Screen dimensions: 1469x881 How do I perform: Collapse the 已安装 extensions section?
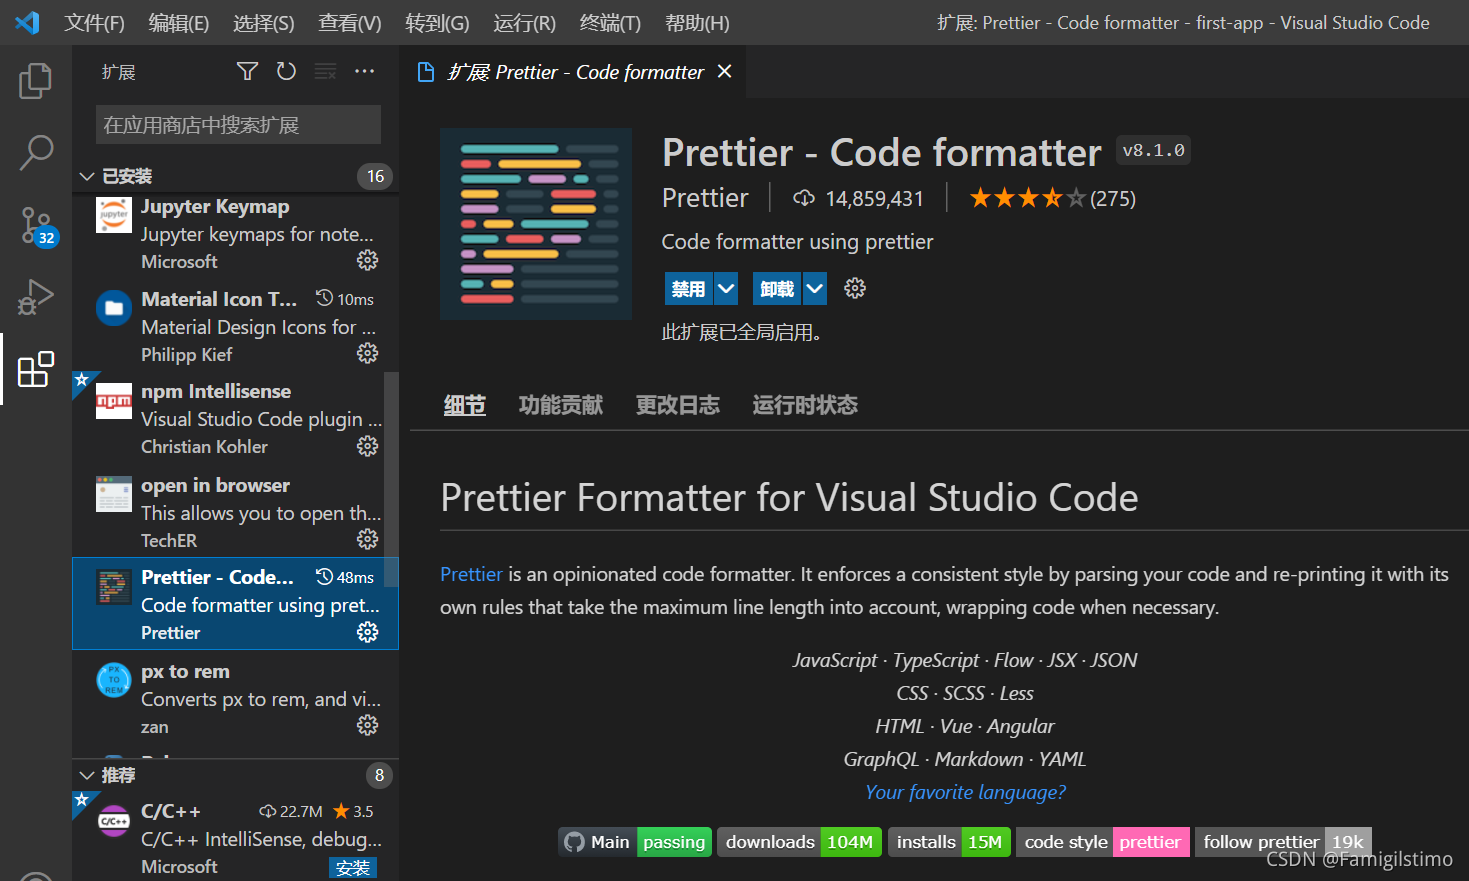point(87,175)
